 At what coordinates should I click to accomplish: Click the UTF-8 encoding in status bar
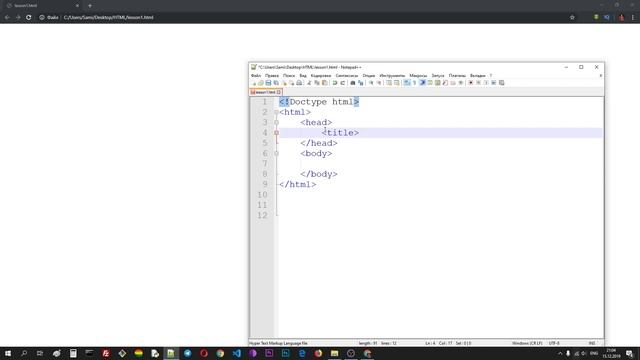tap(554, 343)
